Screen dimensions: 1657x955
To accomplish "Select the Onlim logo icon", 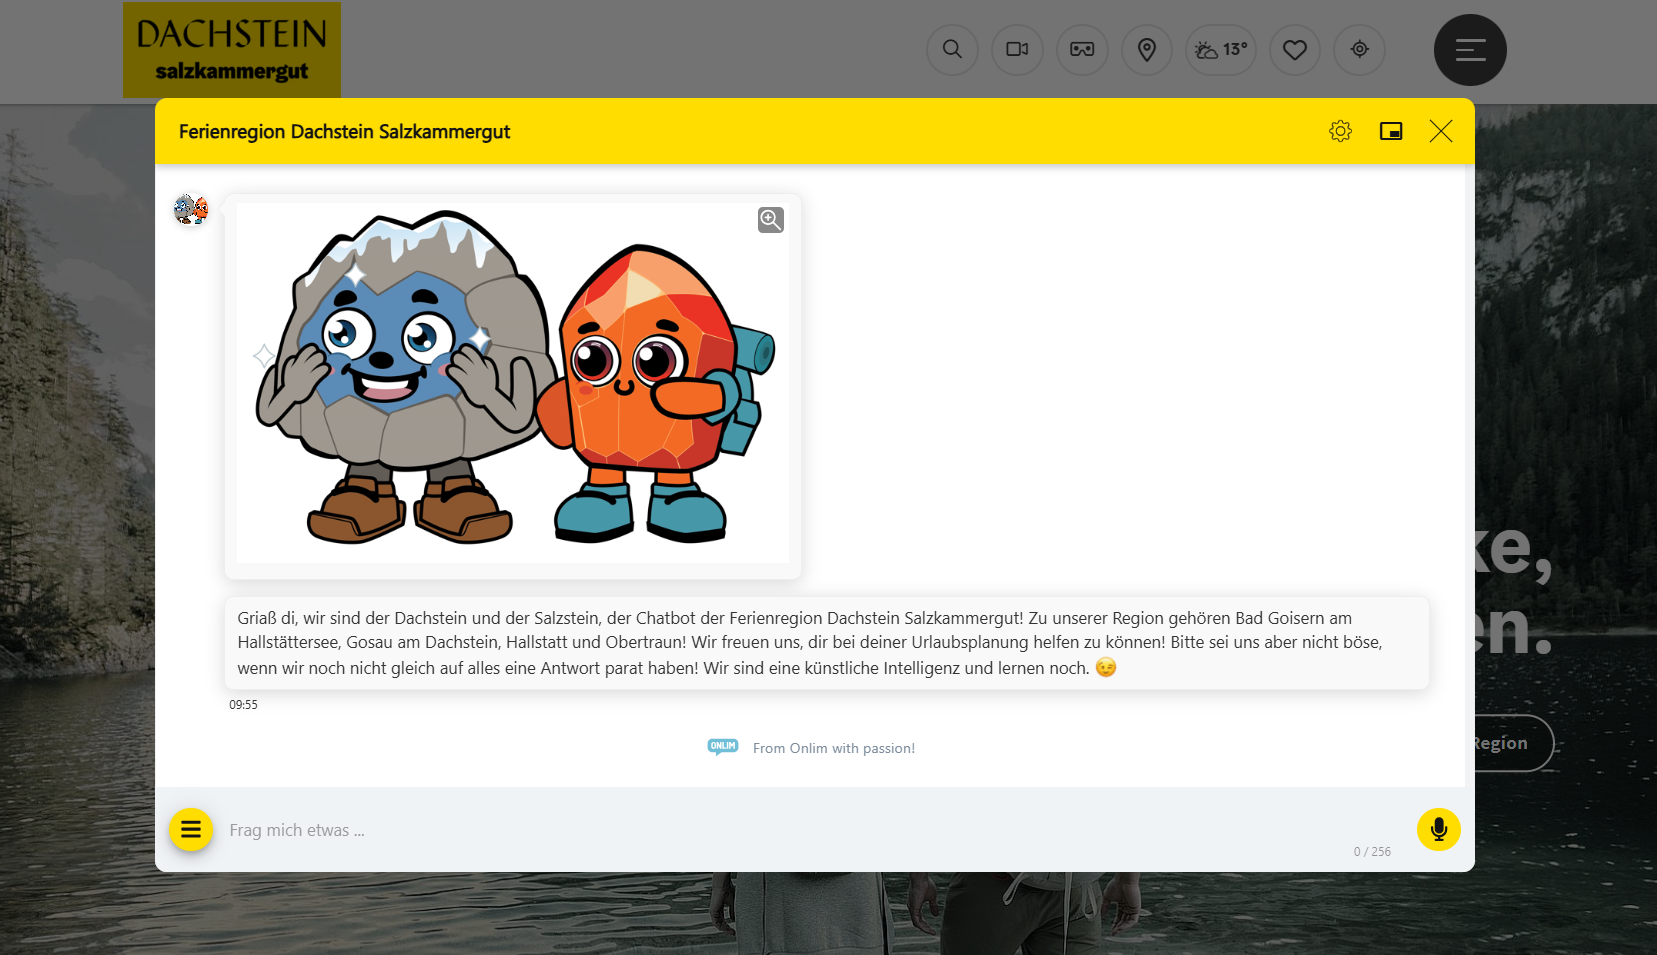I will pos(723,747).
